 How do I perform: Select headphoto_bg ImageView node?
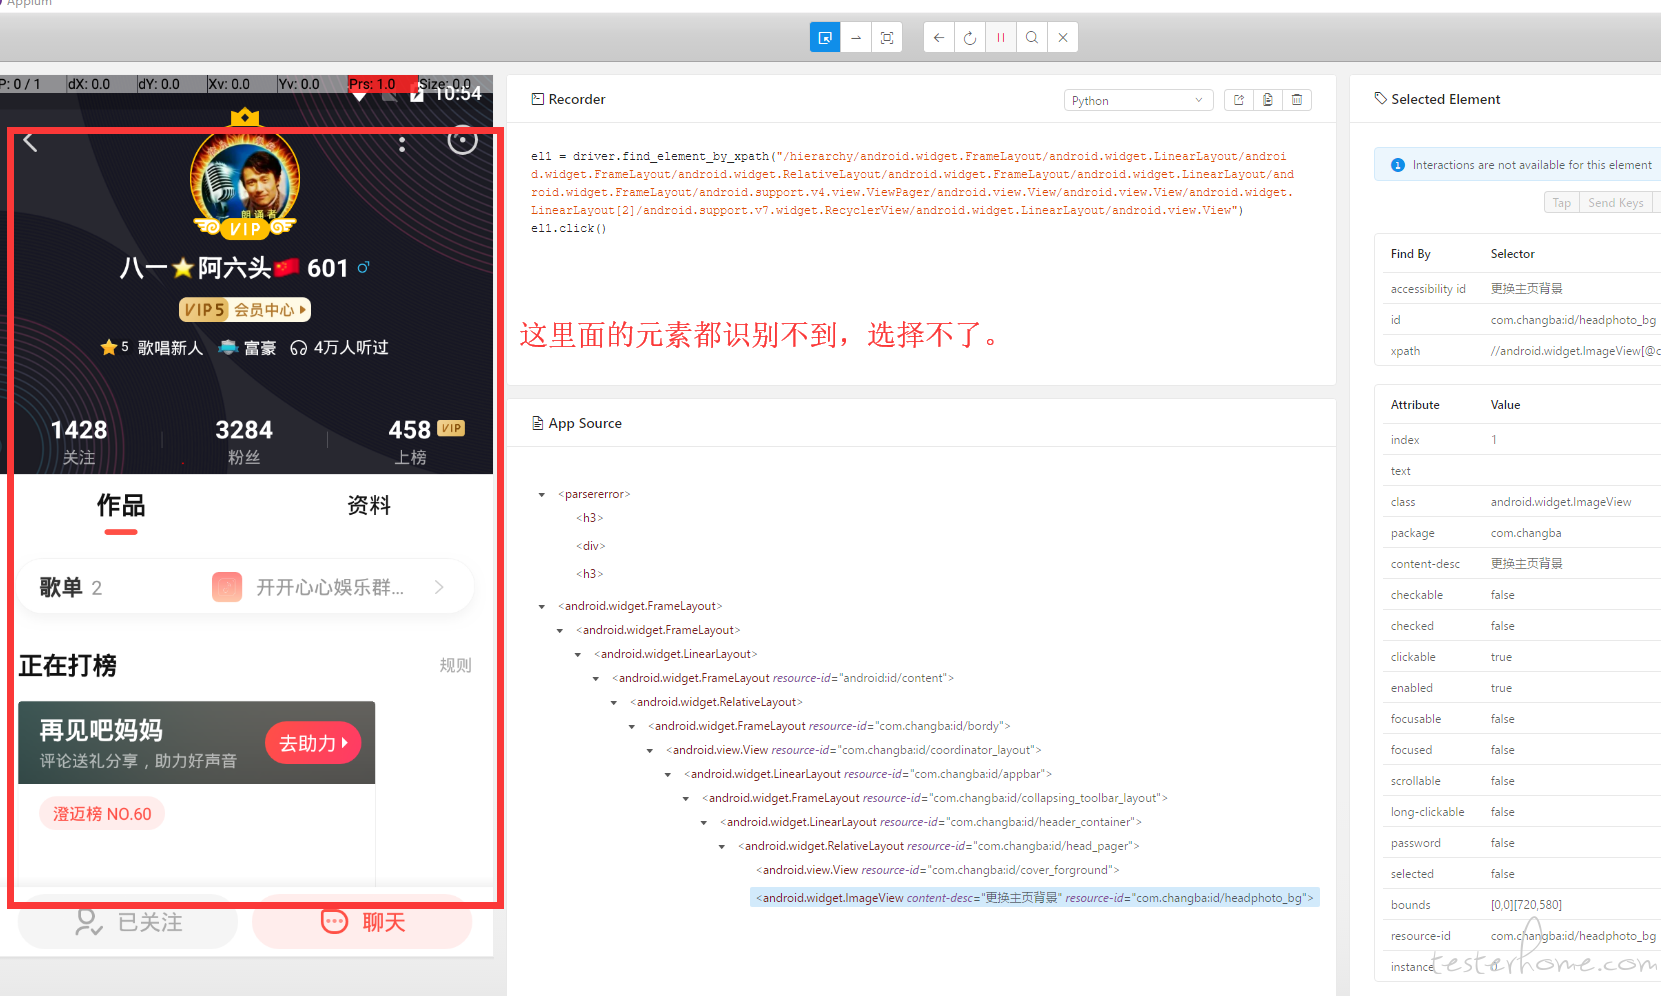[1035, 898]
